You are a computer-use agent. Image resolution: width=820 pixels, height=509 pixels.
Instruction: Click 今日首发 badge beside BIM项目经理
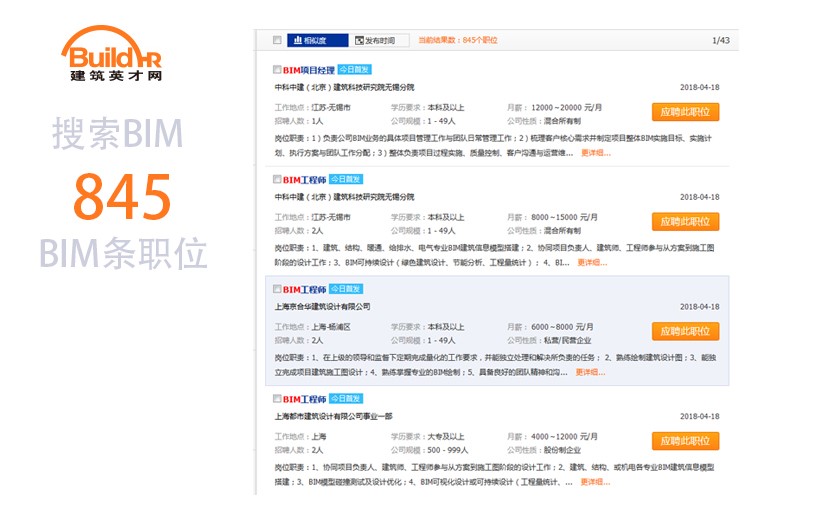pos(354,70)
